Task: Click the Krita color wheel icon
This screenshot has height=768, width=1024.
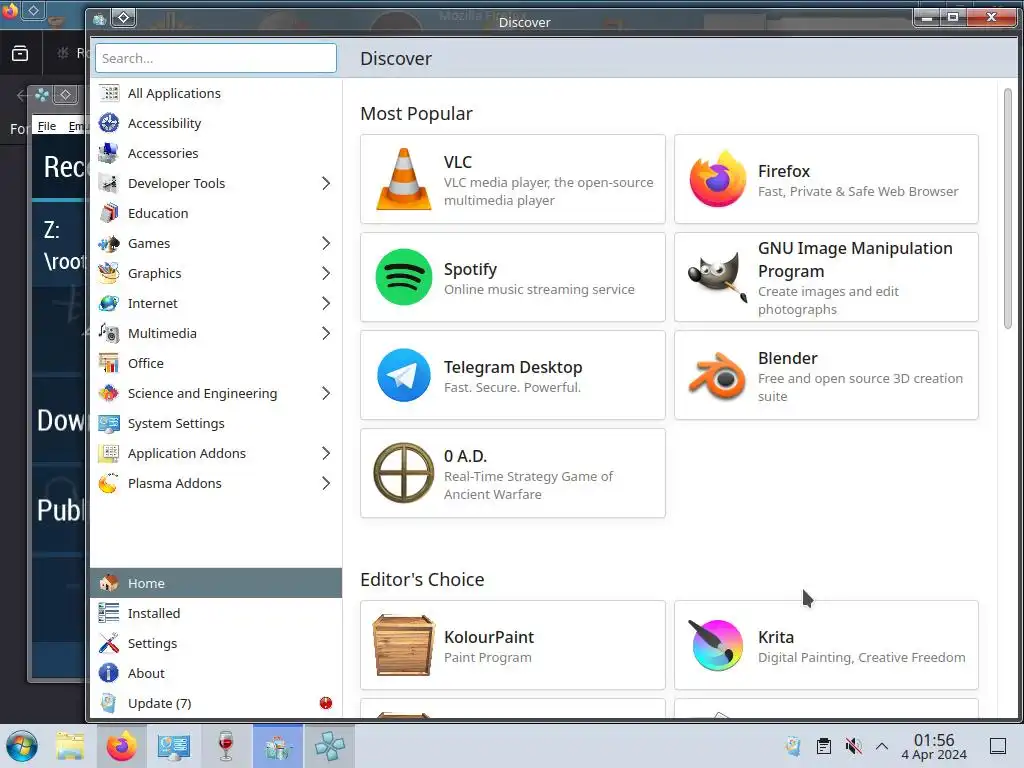Action: click(716, 645)
